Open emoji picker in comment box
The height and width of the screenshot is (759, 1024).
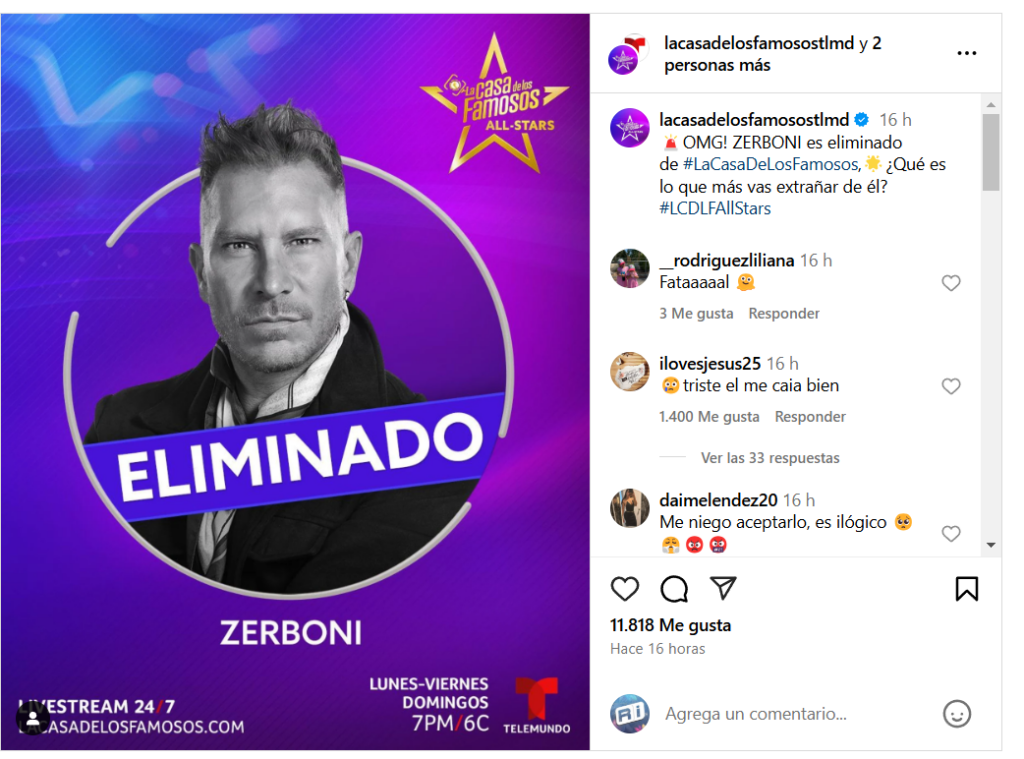tap(957, 713)
